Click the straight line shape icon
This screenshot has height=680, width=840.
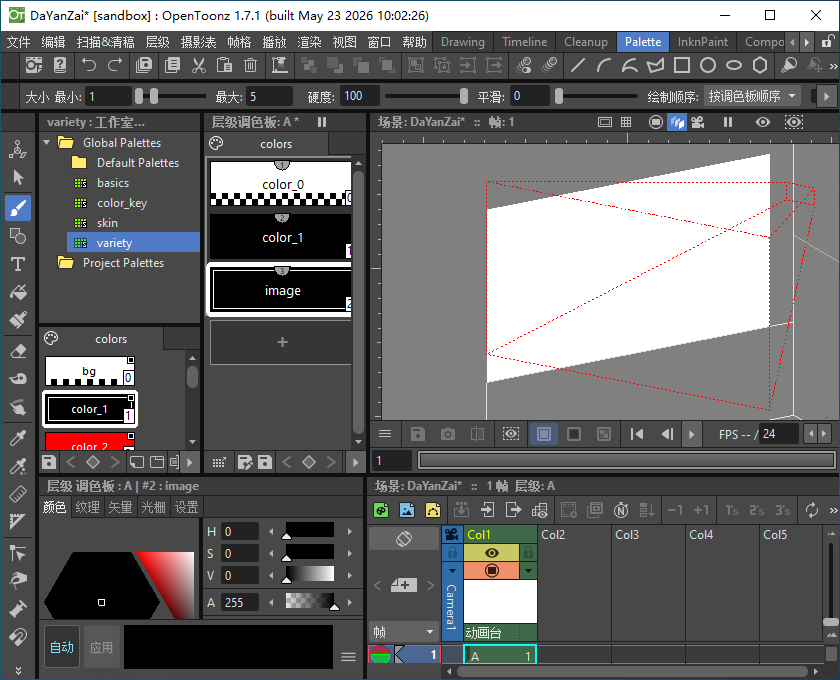click(578, 65)
